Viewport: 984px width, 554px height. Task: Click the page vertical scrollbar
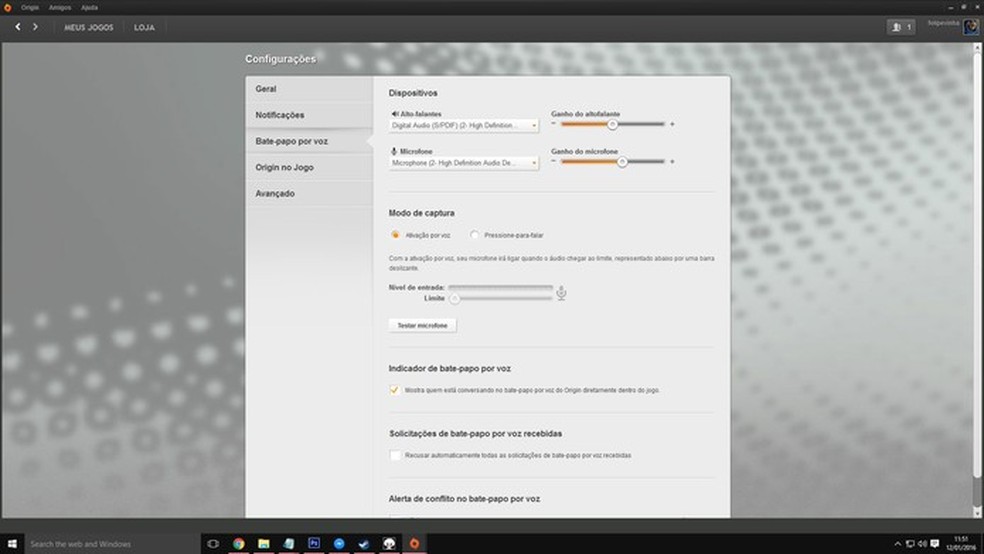tap(976, 264)
